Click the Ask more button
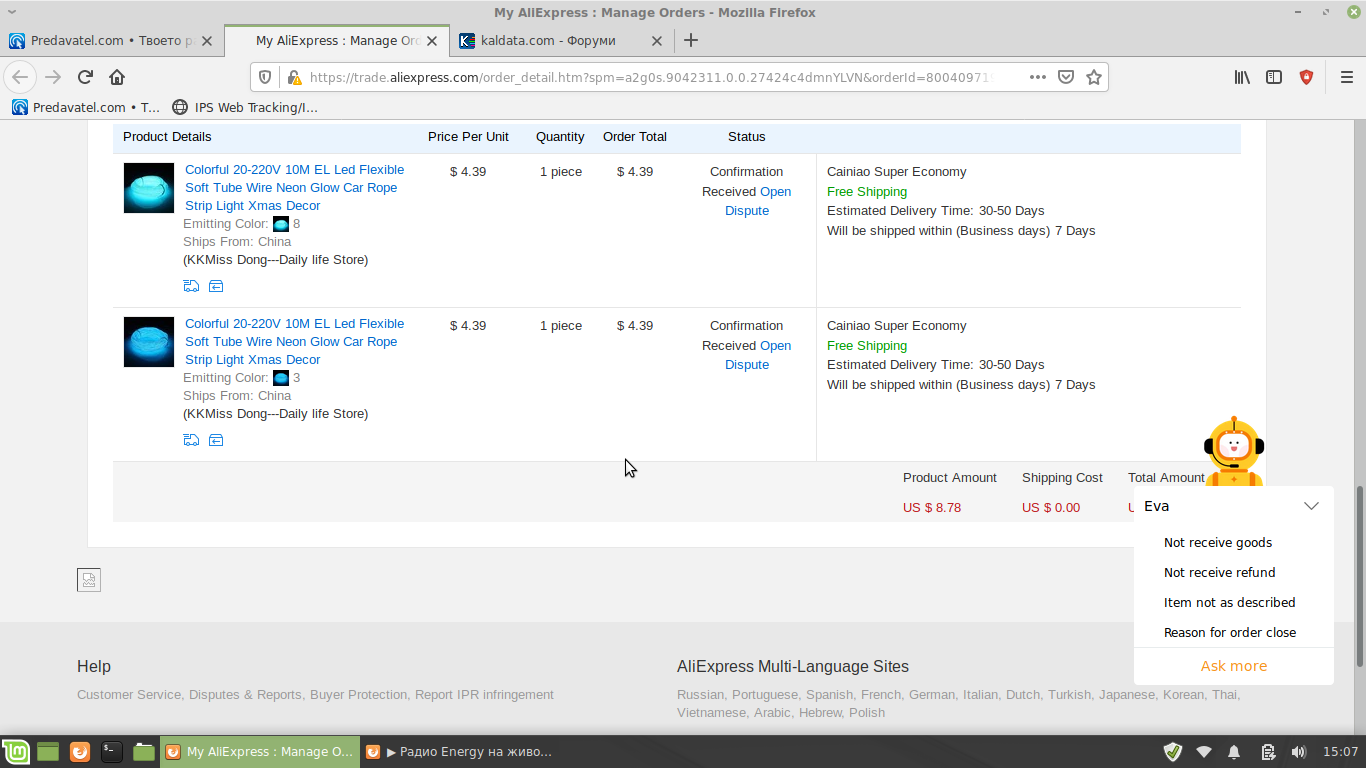 coord(1234,666)
